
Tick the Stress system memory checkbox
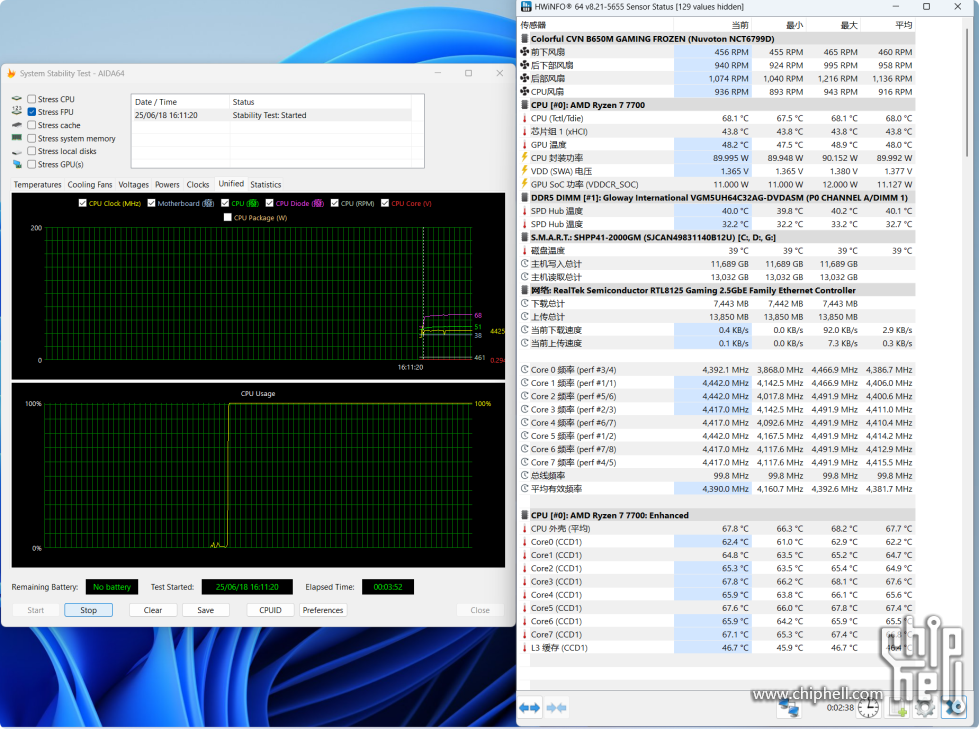coord(31,138)
